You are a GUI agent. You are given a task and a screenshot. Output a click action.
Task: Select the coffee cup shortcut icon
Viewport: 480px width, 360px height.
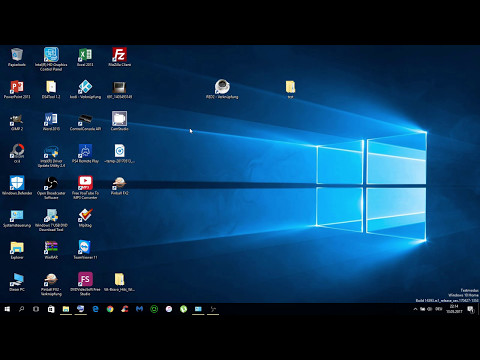(222, 89)
